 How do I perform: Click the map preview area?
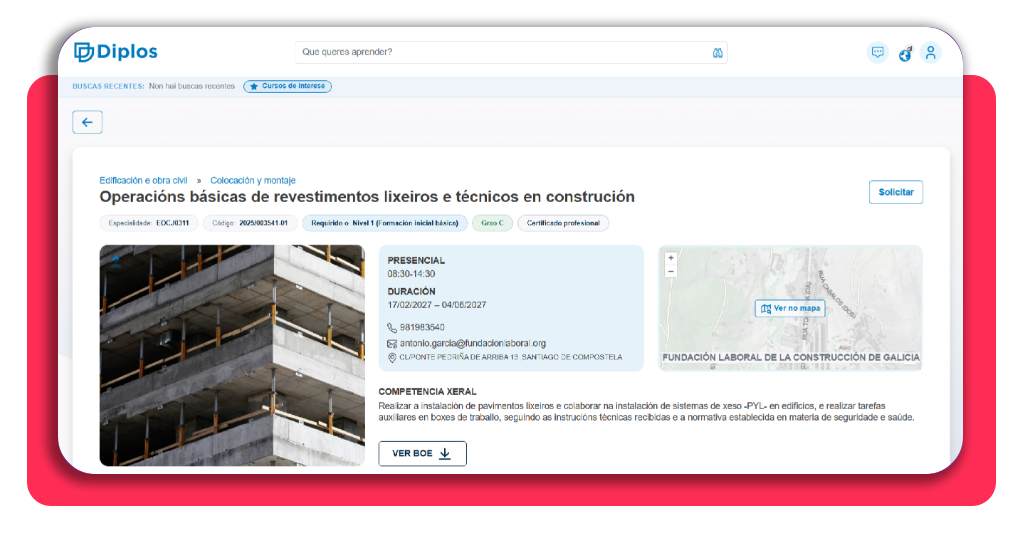(790, 308)
